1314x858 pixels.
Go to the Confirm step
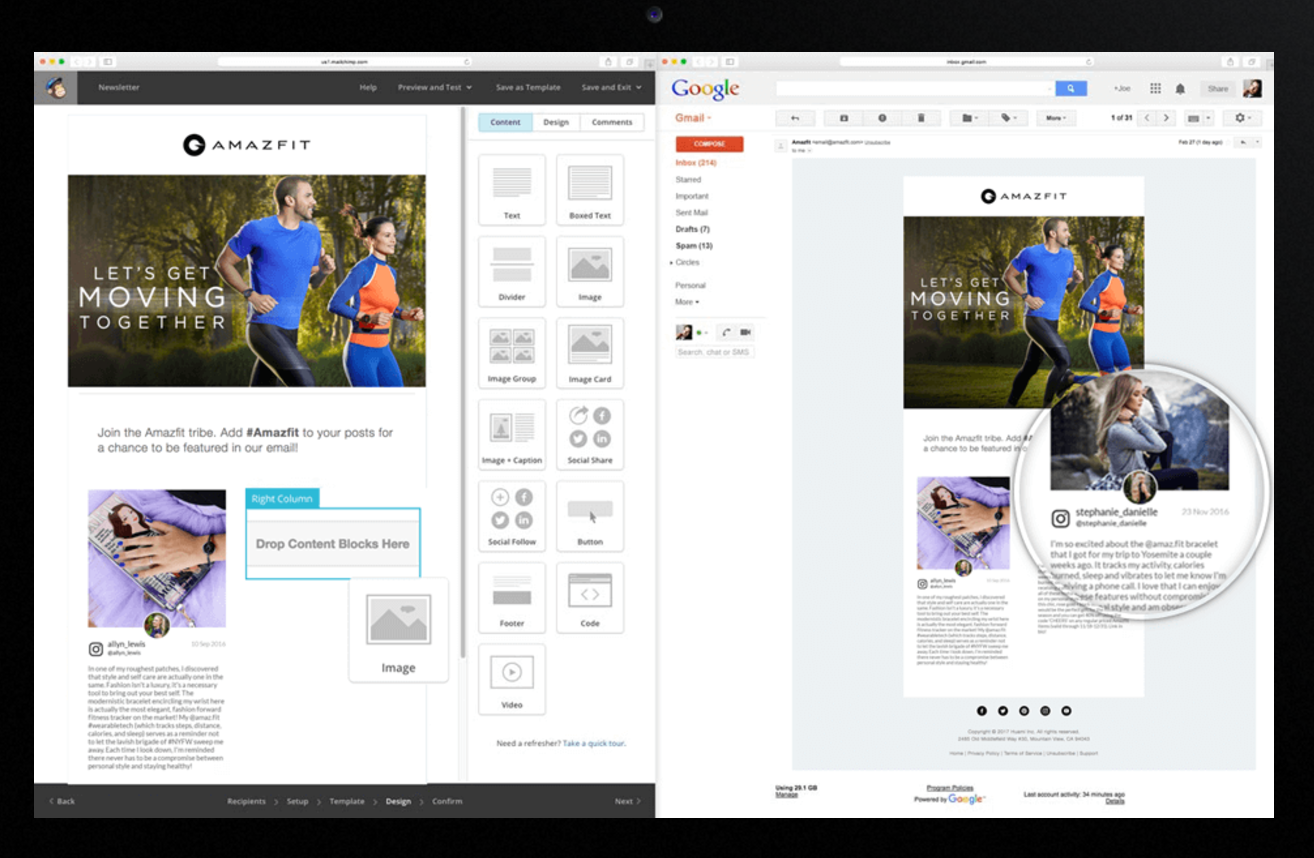tap(447, 801)
